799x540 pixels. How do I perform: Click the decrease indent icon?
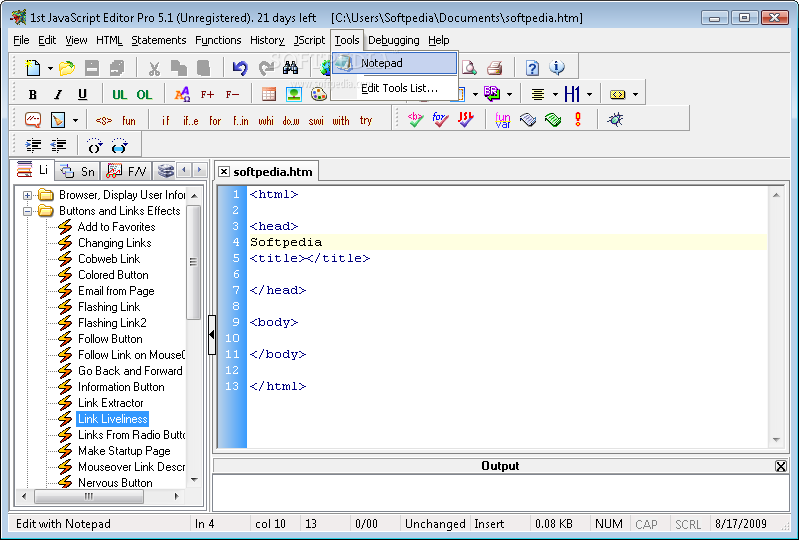pos(58,146)
